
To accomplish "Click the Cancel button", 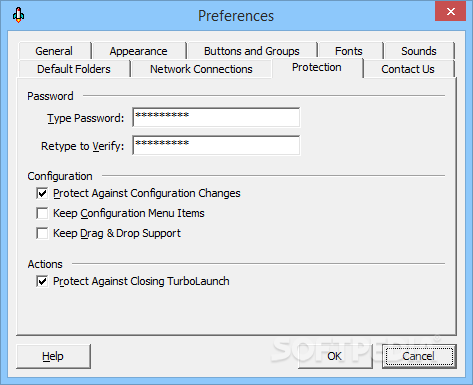I will click(419, 356).
